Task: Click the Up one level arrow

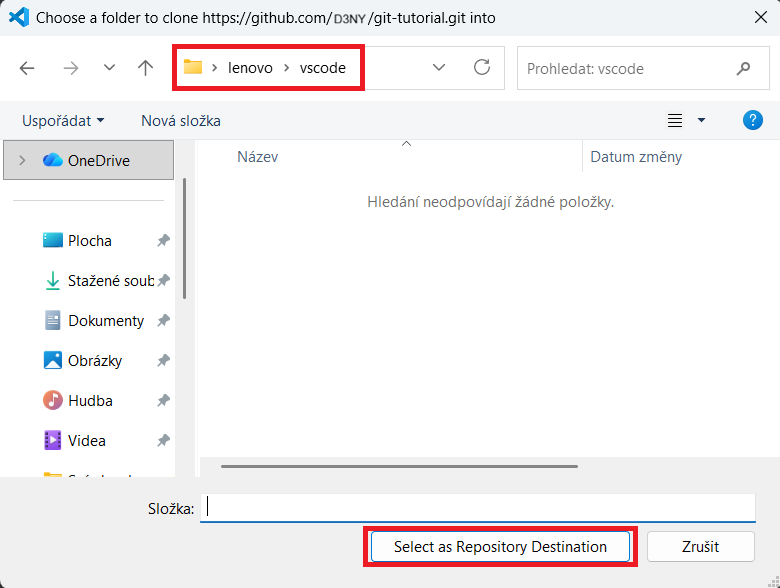Action: [x=146, y=68]
